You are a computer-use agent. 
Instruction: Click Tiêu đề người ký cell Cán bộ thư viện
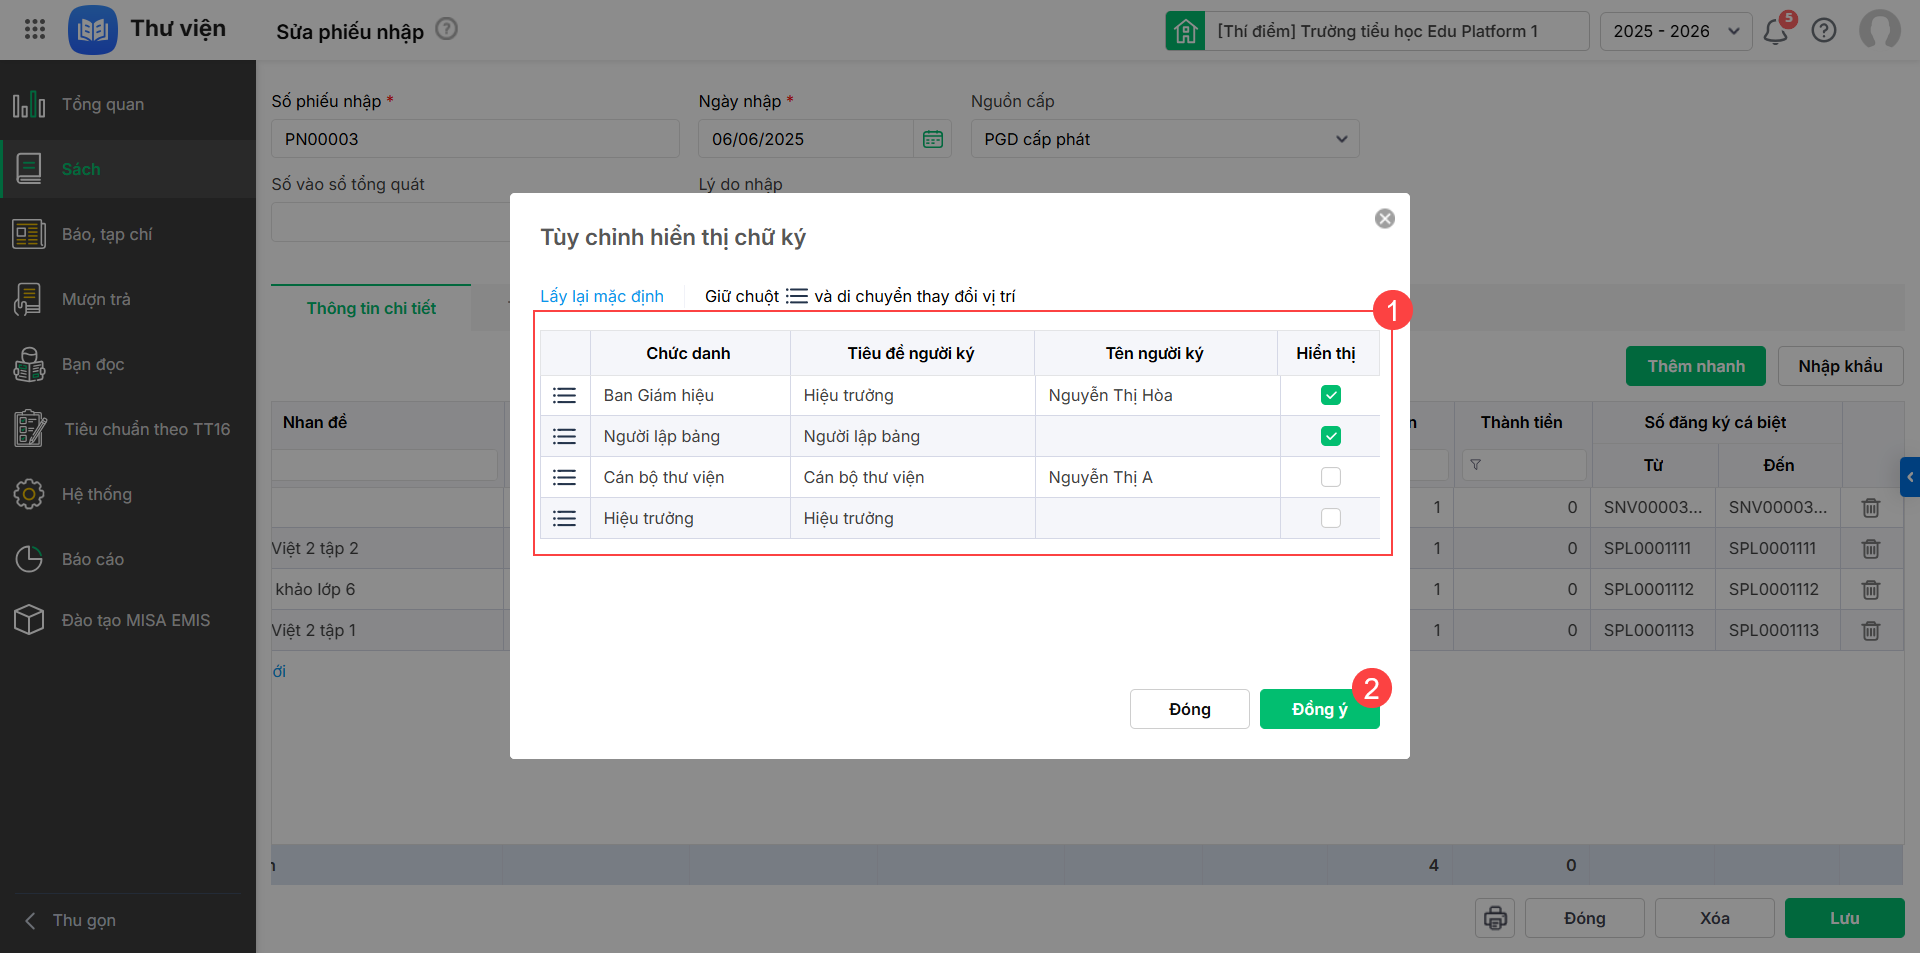[912, 477]
